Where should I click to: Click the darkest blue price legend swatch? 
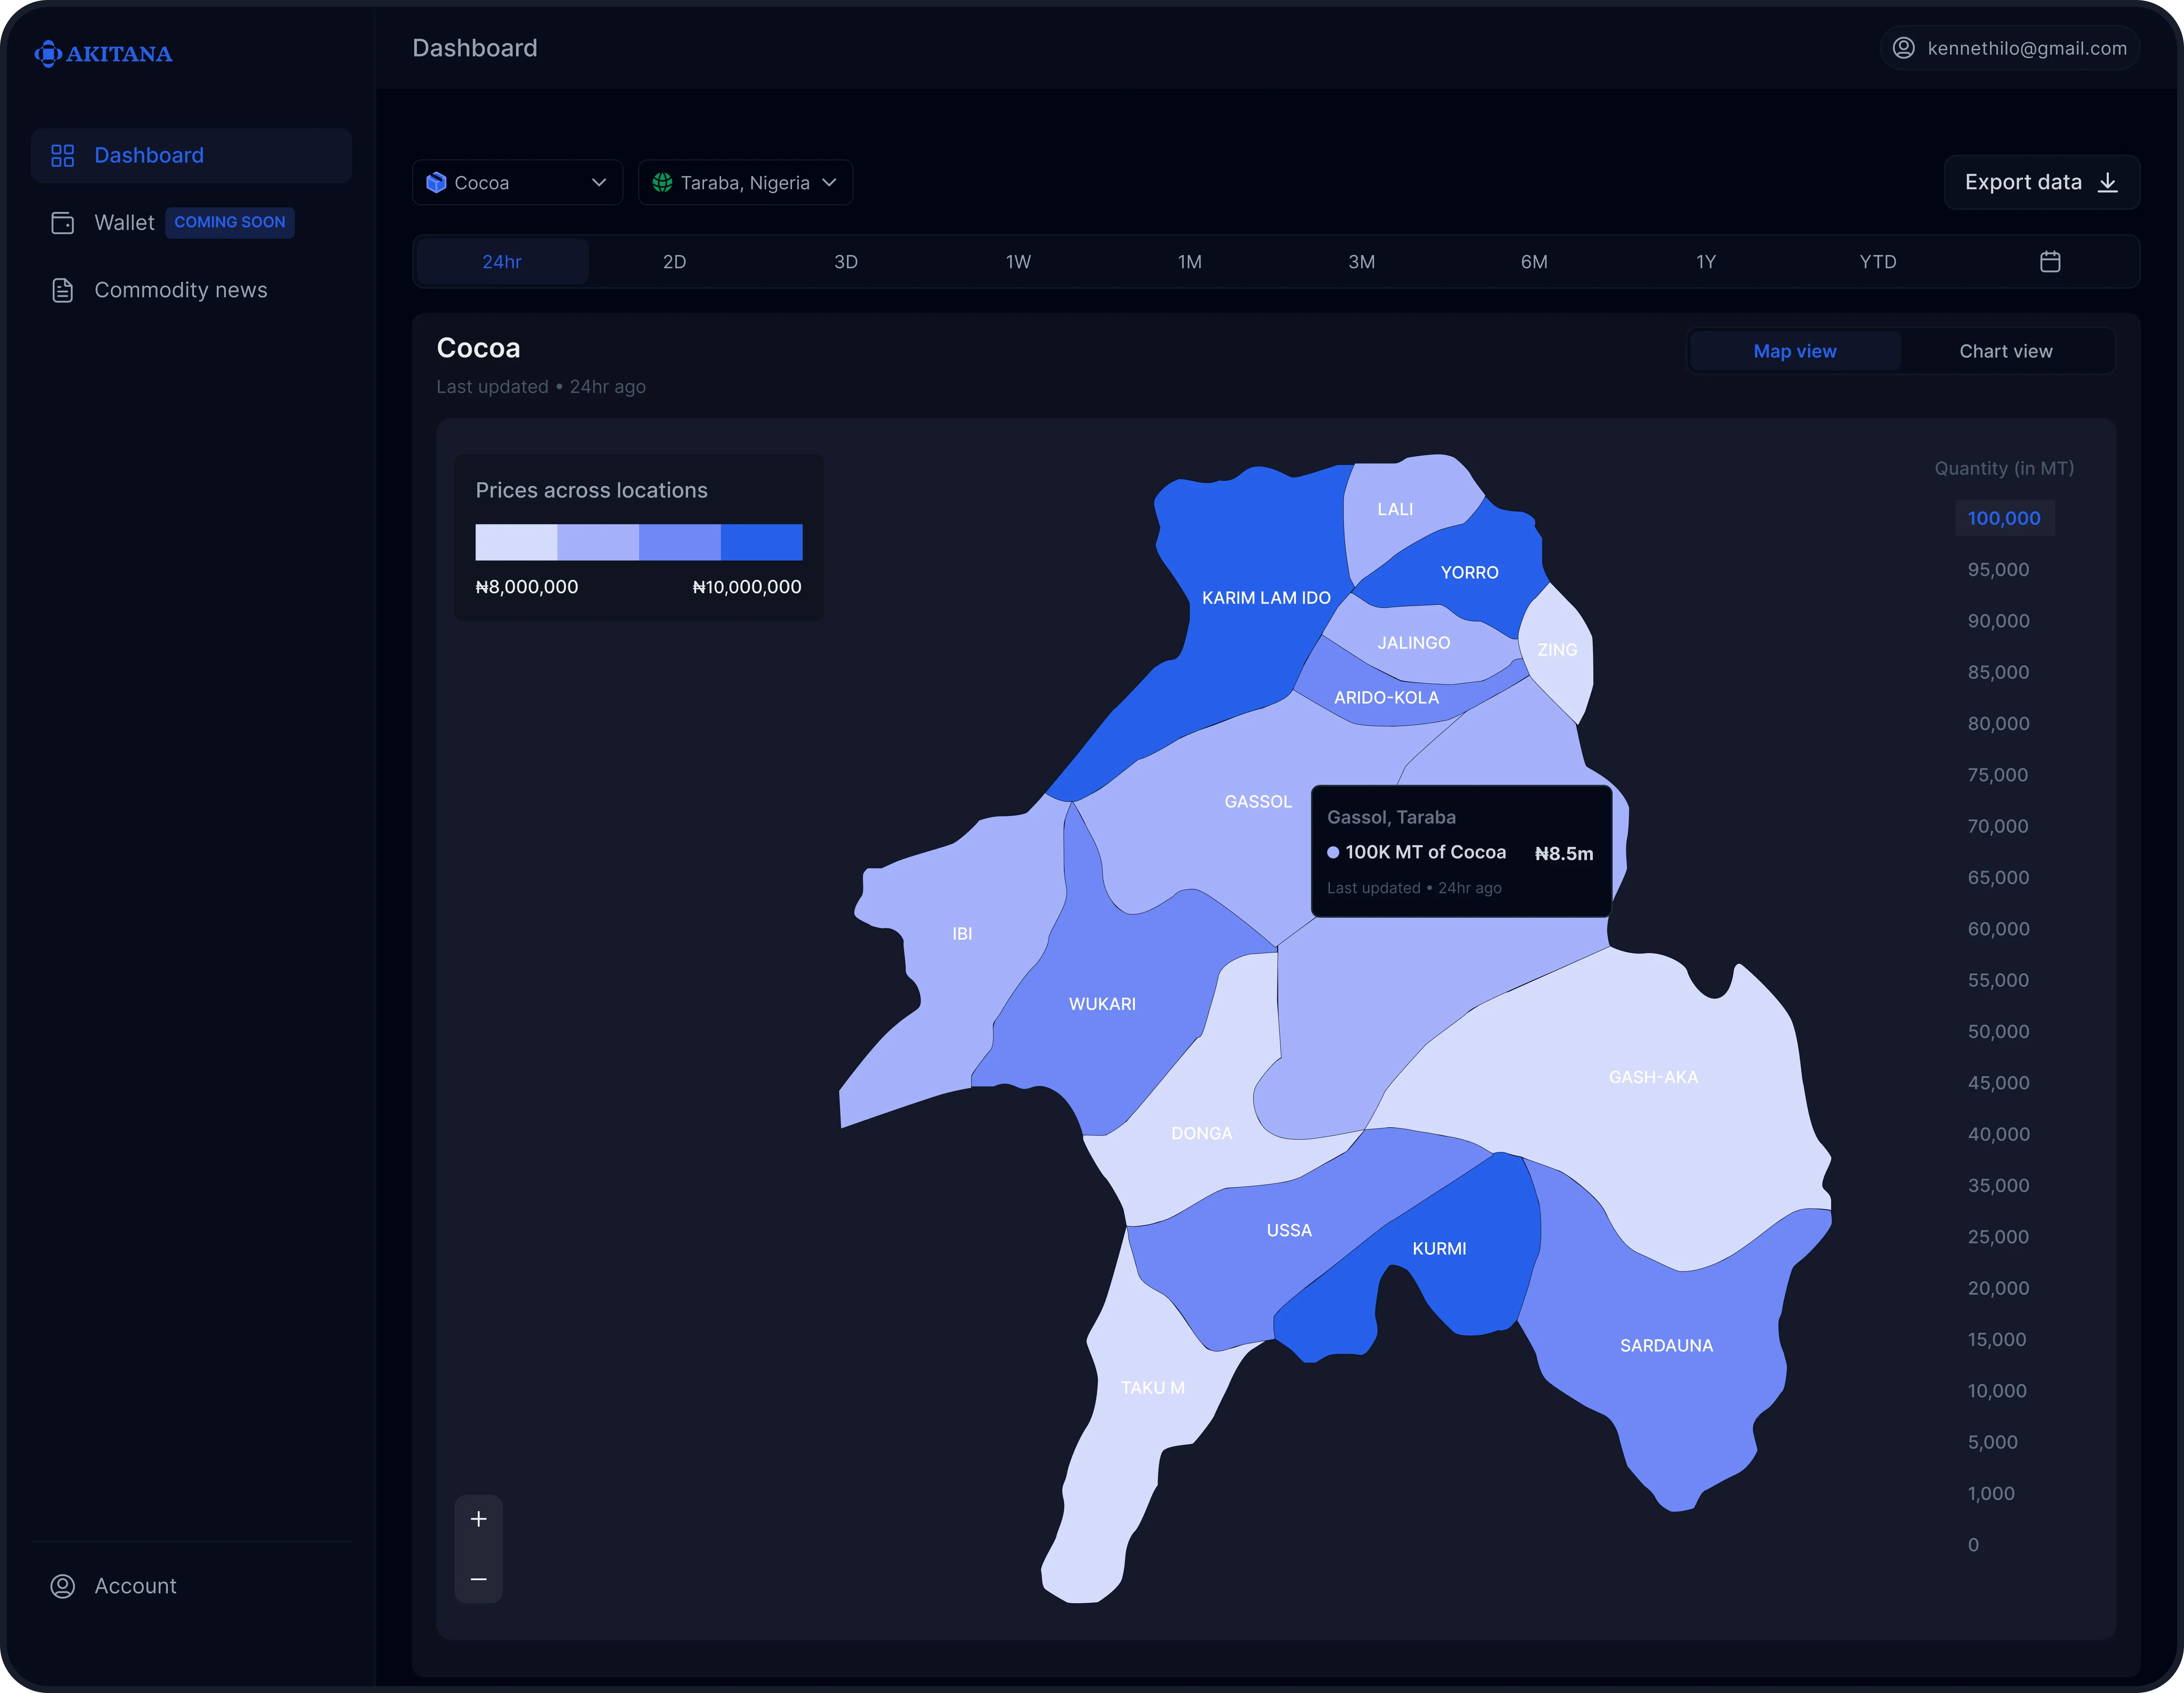761,542
